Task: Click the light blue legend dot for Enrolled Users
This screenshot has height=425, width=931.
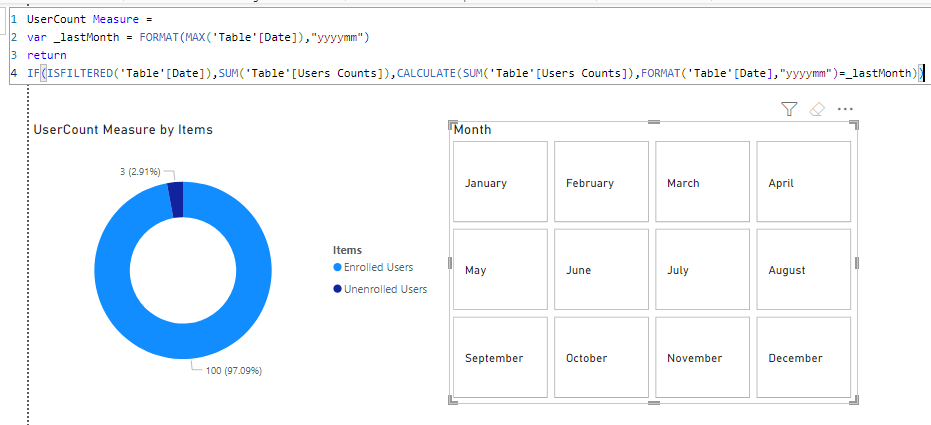Action: point(338,268)
